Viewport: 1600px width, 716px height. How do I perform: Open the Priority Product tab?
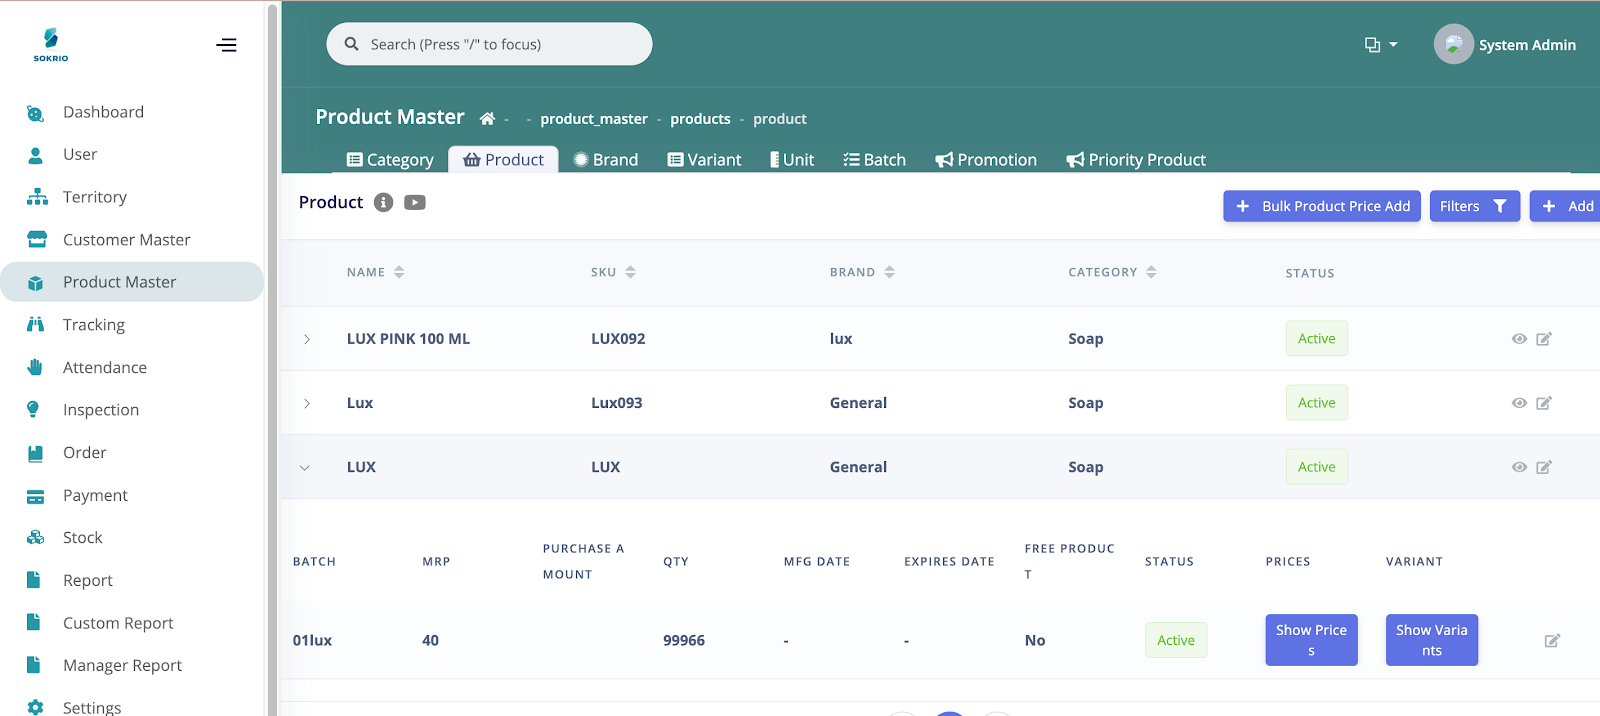click(x=1136, y=160)
